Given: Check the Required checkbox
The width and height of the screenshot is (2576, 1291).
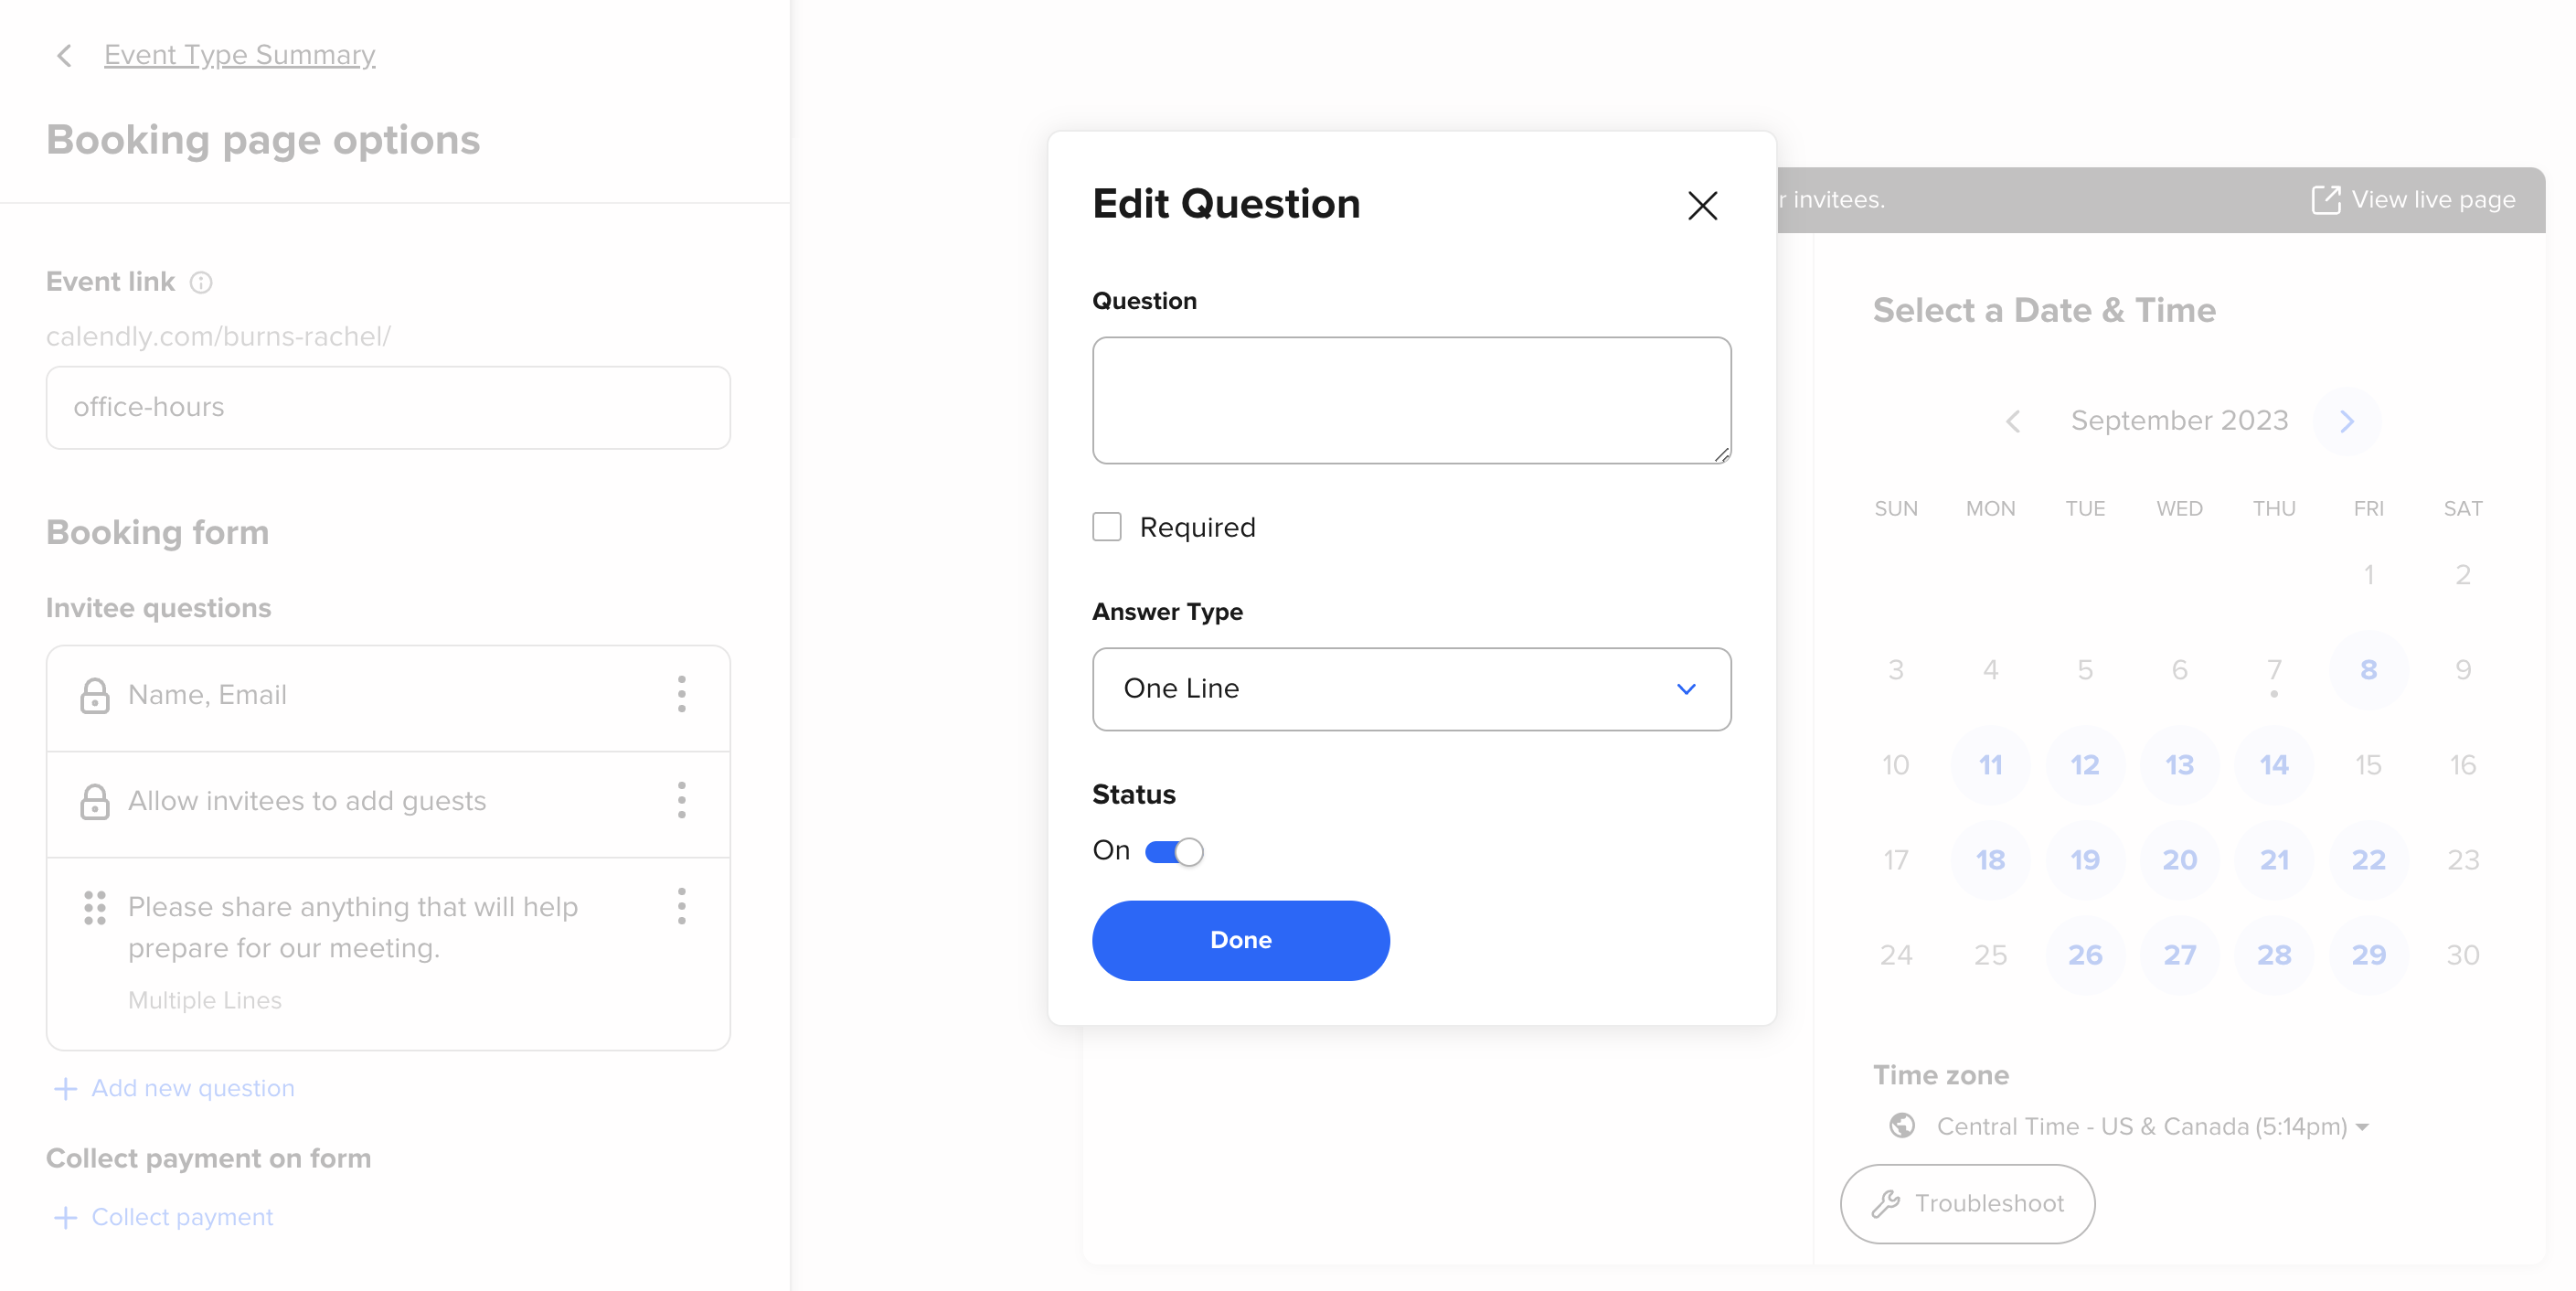Looking at the screenshot, I should 1107,526.
